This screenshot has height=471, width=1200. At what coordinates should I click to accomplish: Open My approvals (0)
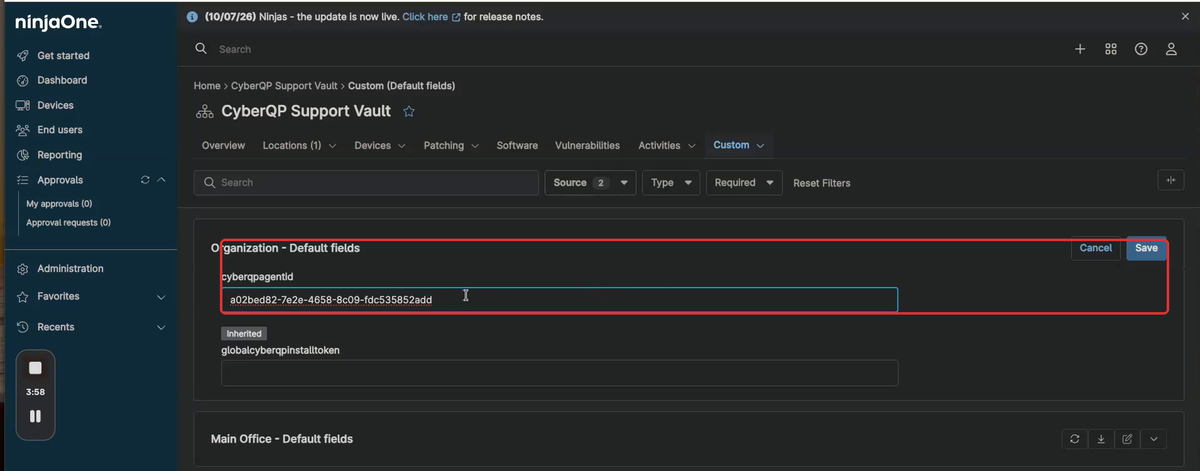(x=59, y=203)
